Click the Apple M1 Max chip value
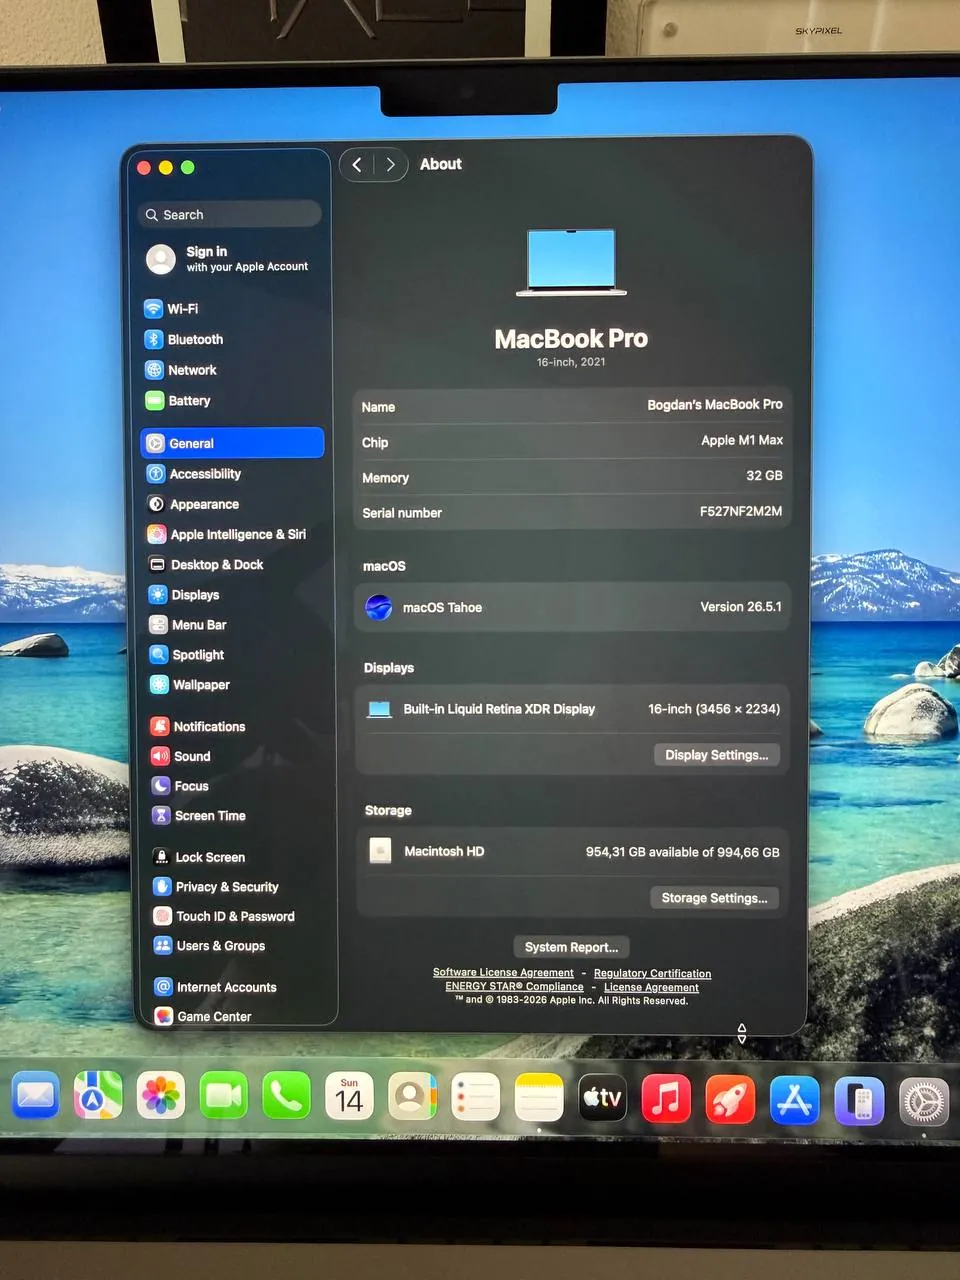Screen dimensions: 960x1280 [742, 440]
